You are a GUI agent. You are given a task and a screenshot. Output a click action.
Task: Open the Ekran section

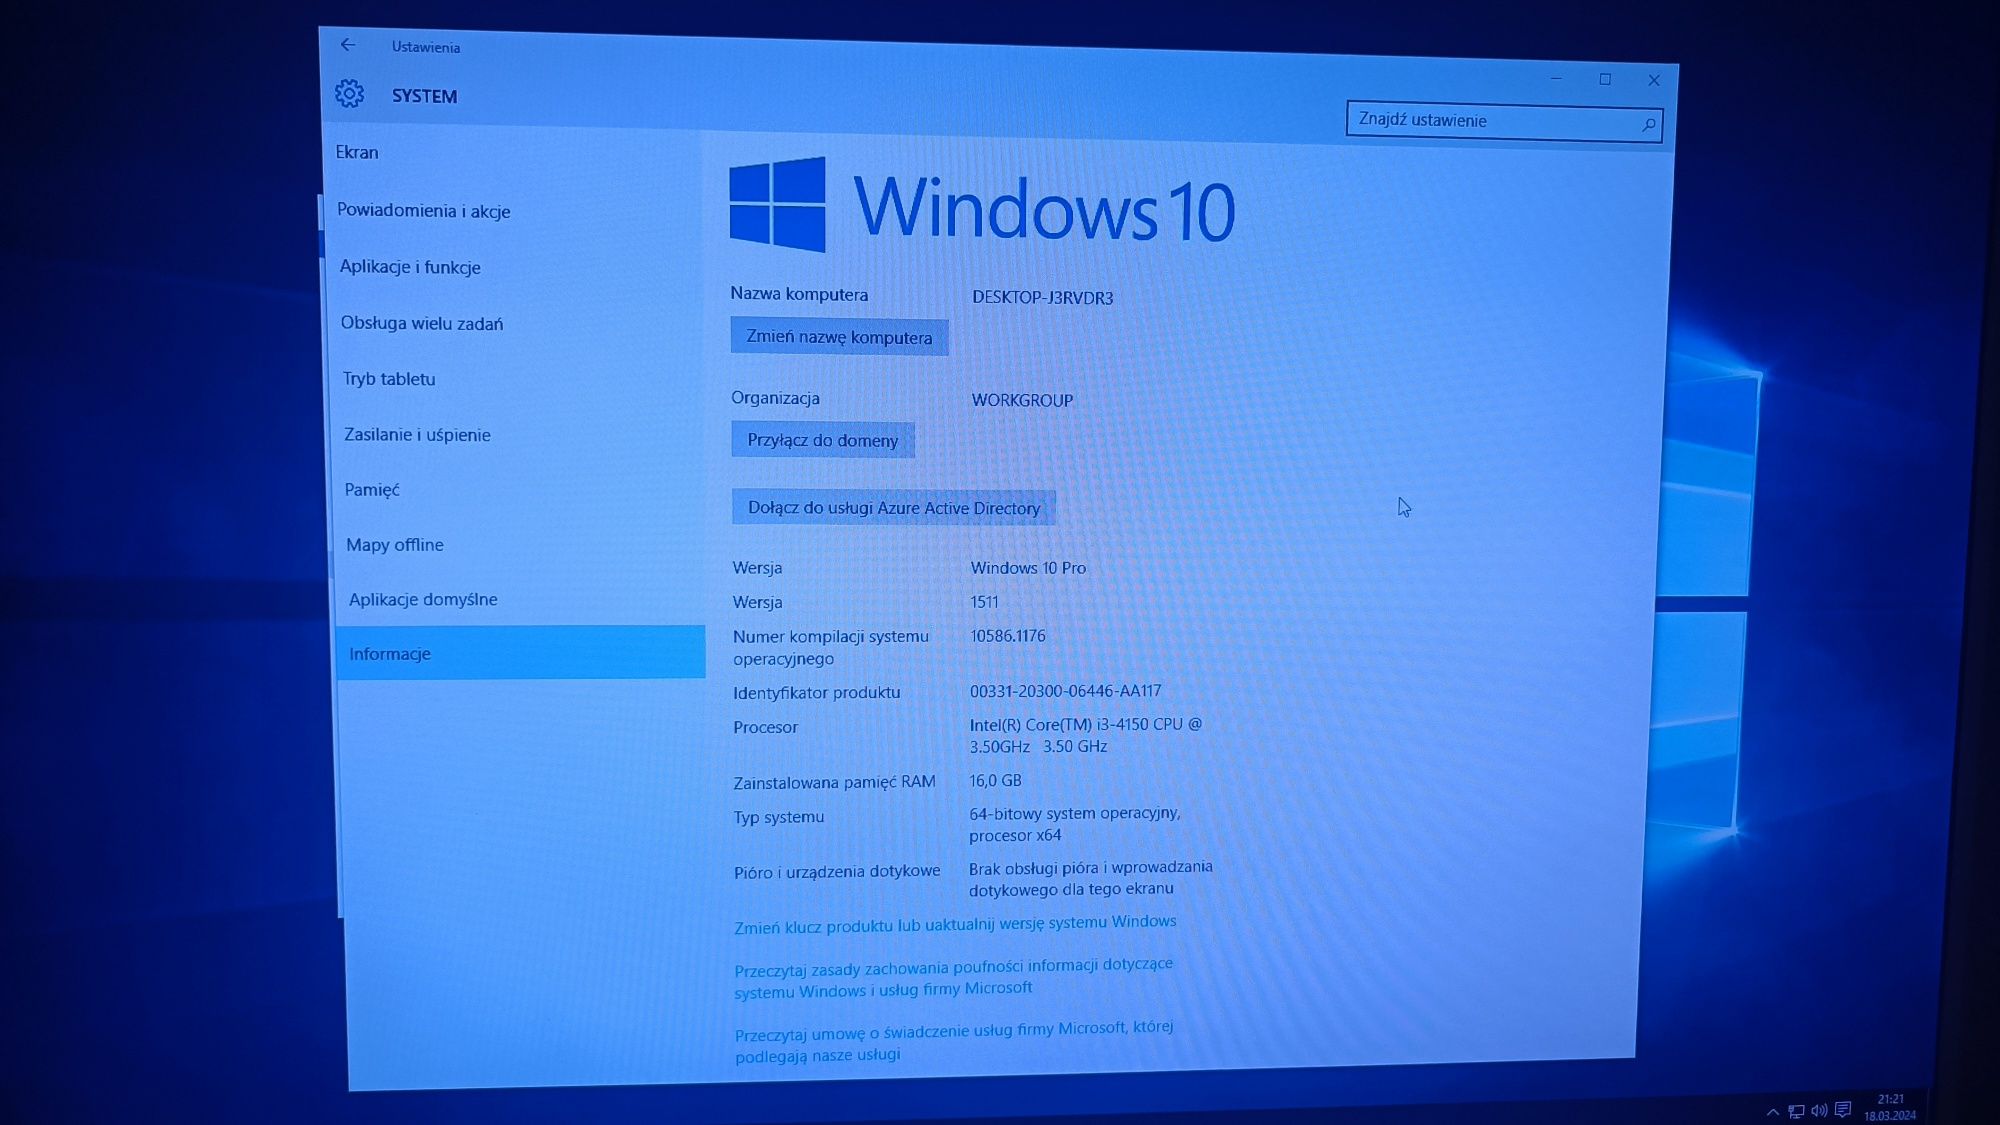click(356, 152)
